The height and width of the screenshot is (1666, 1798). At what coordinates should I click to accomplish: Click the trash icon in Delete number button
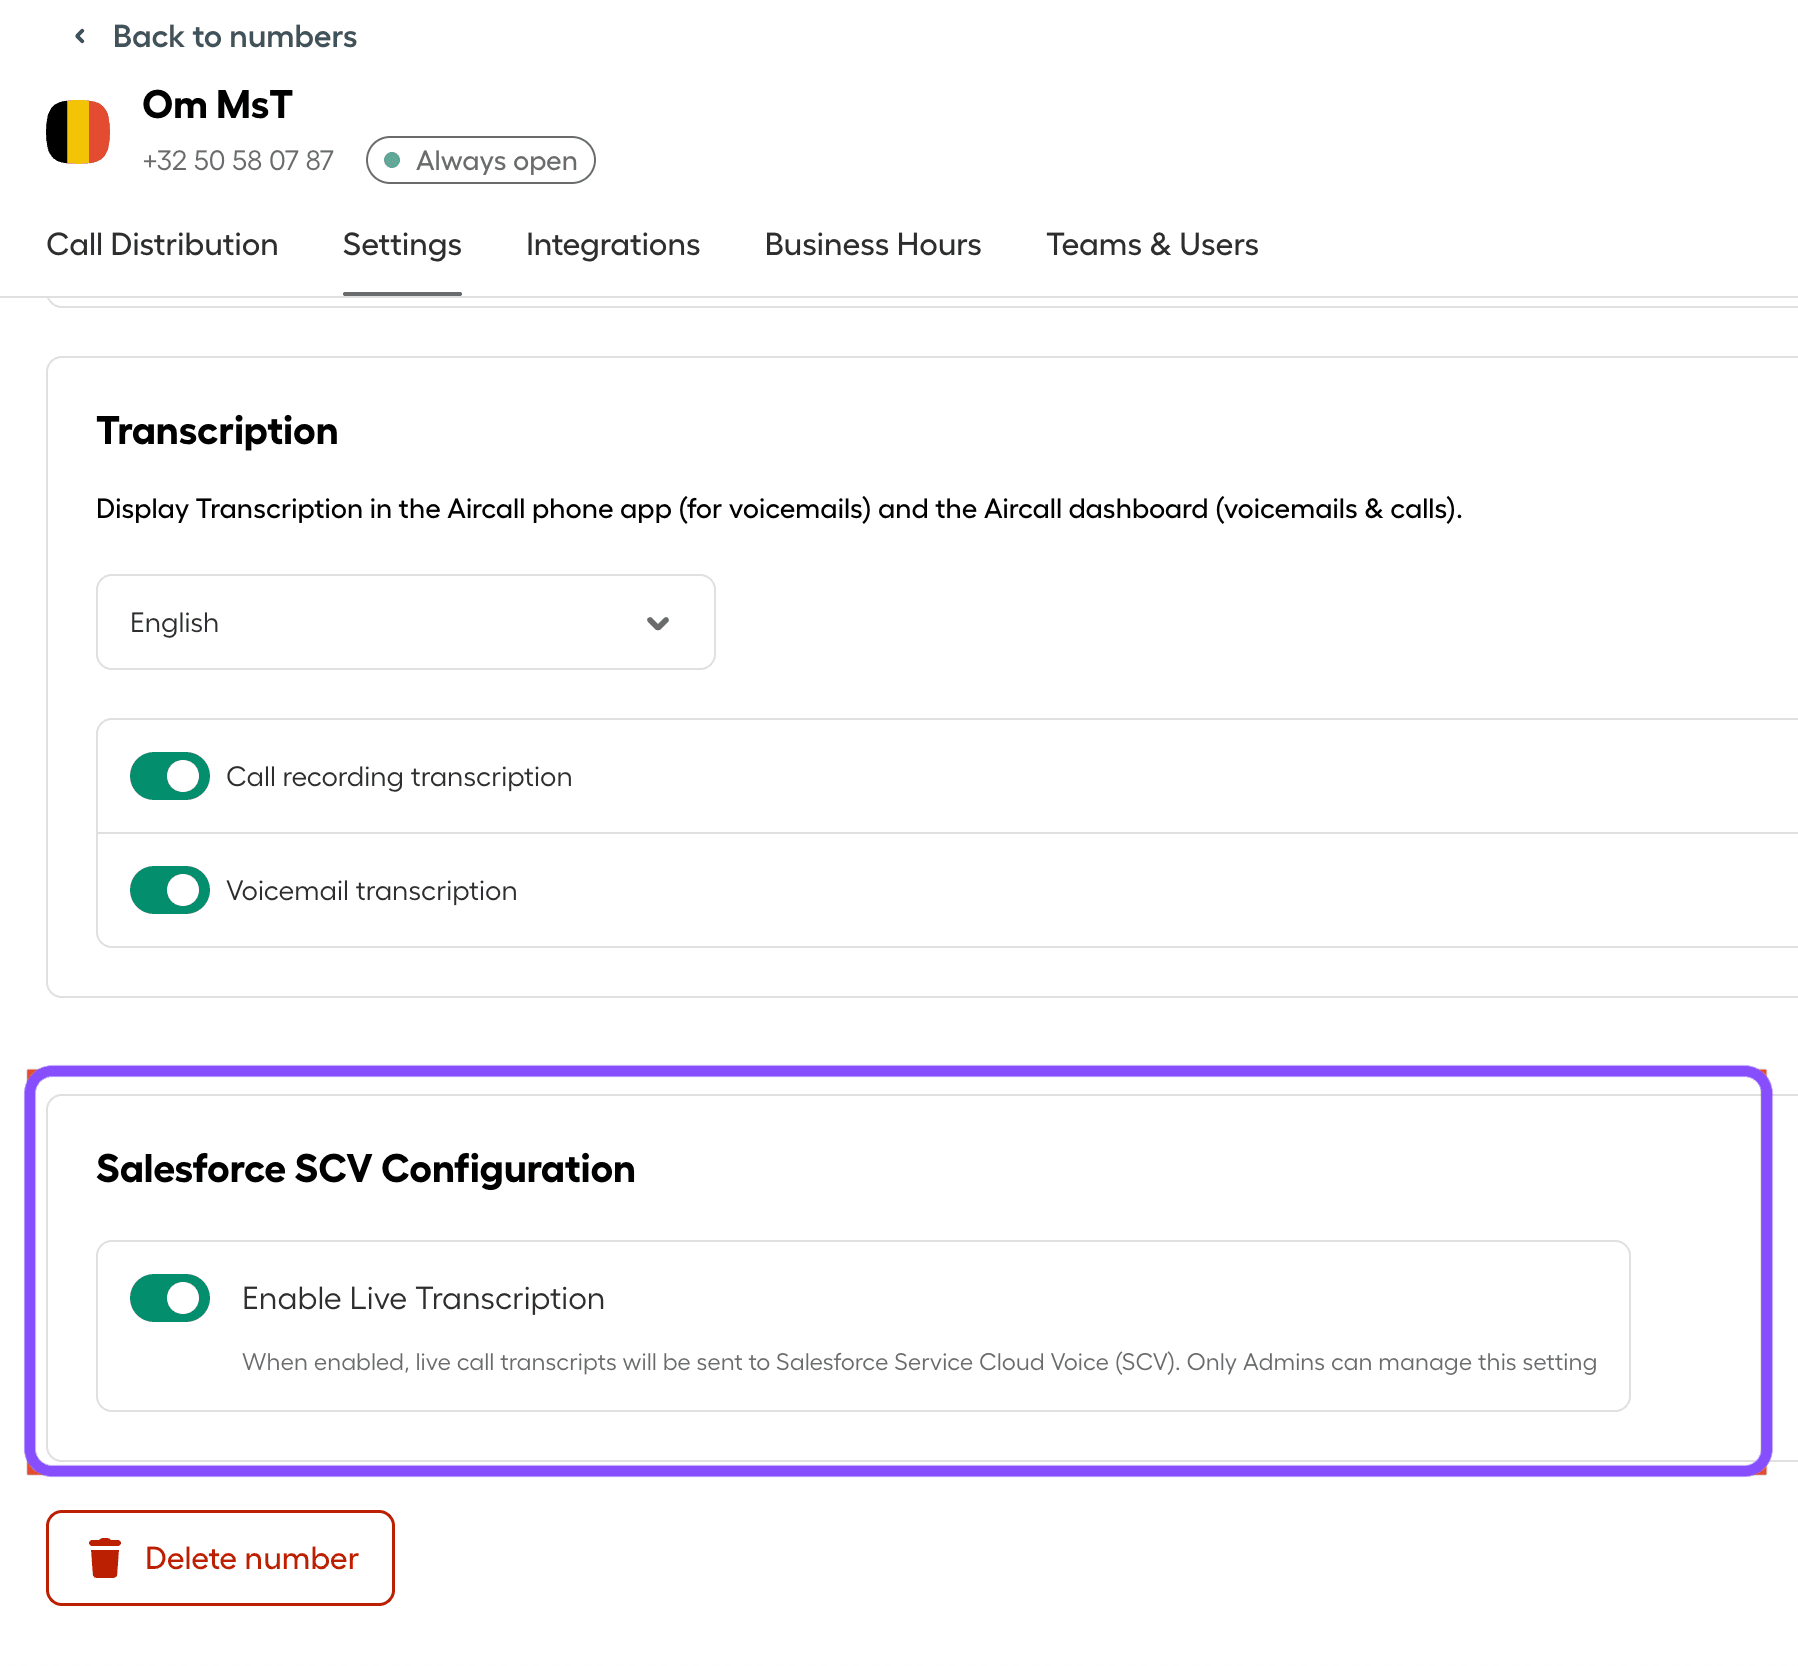pyautogui.click(x=104, y=1557)
